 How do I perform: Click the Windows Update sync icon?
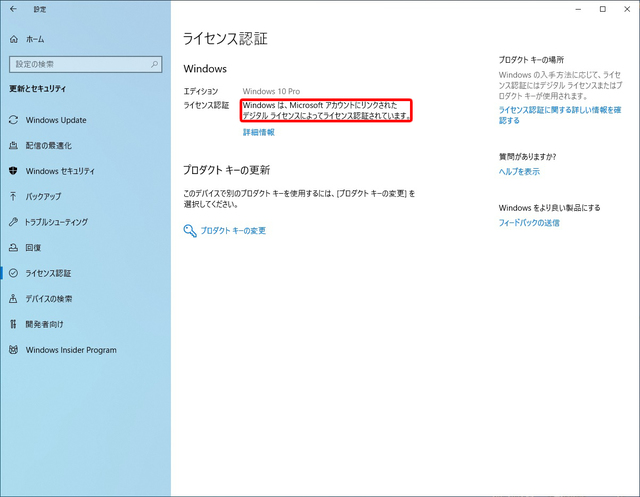click(13, 120)
